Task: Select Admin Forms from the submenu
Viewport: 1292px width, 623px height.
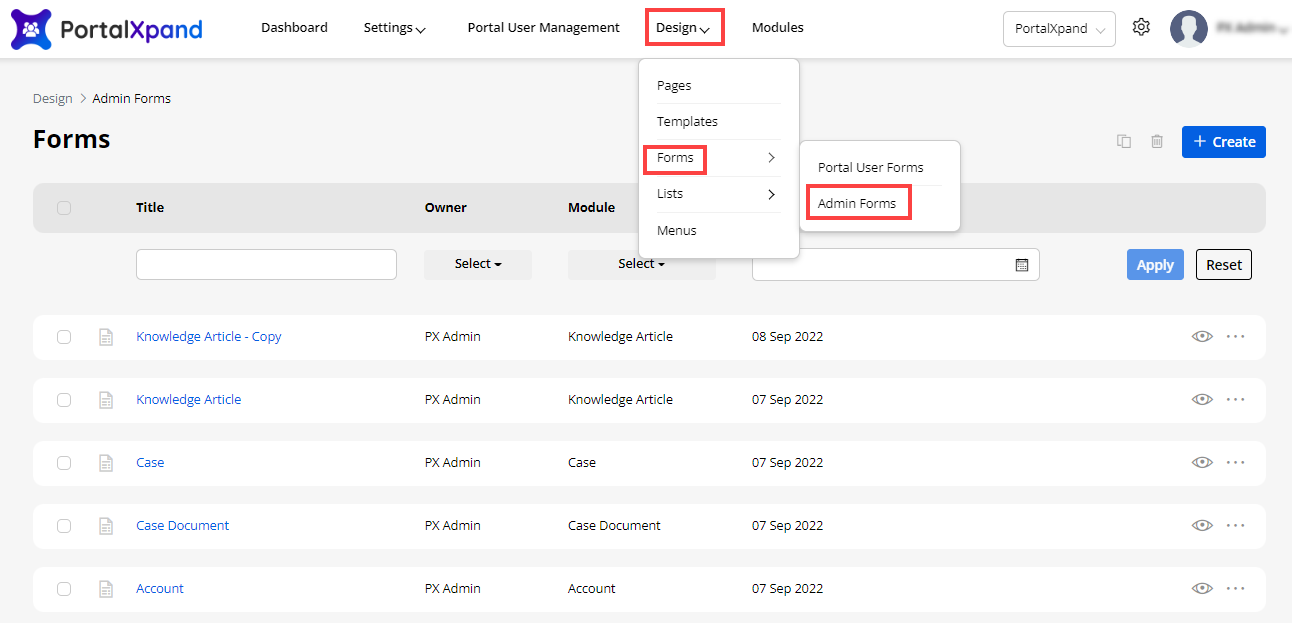Action: pyautogui.click(x=857, y=204)
